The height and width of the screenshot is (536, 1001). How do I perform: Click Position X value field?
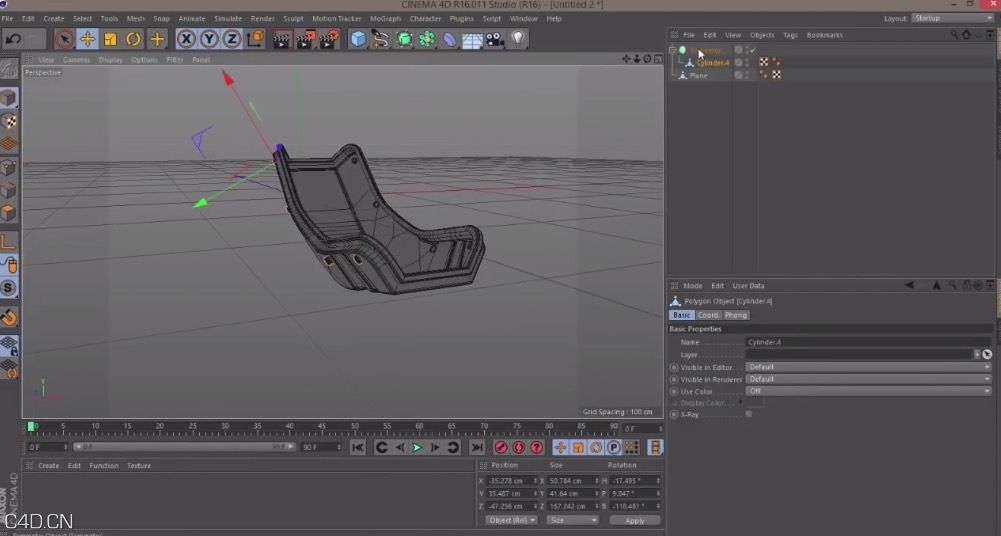click(511, 480)
